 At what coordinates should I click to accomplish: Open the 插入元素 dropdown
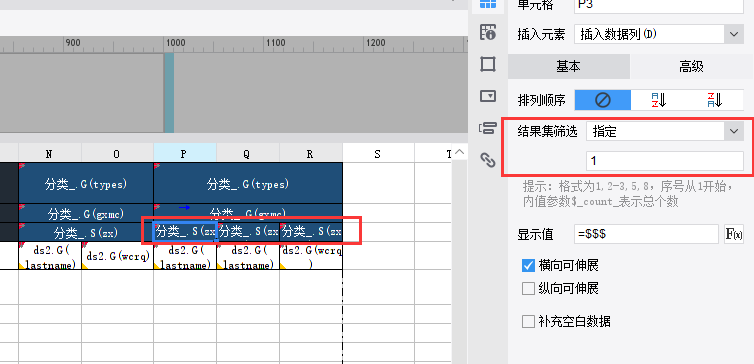pyautogui.click(x=659, y=35)
